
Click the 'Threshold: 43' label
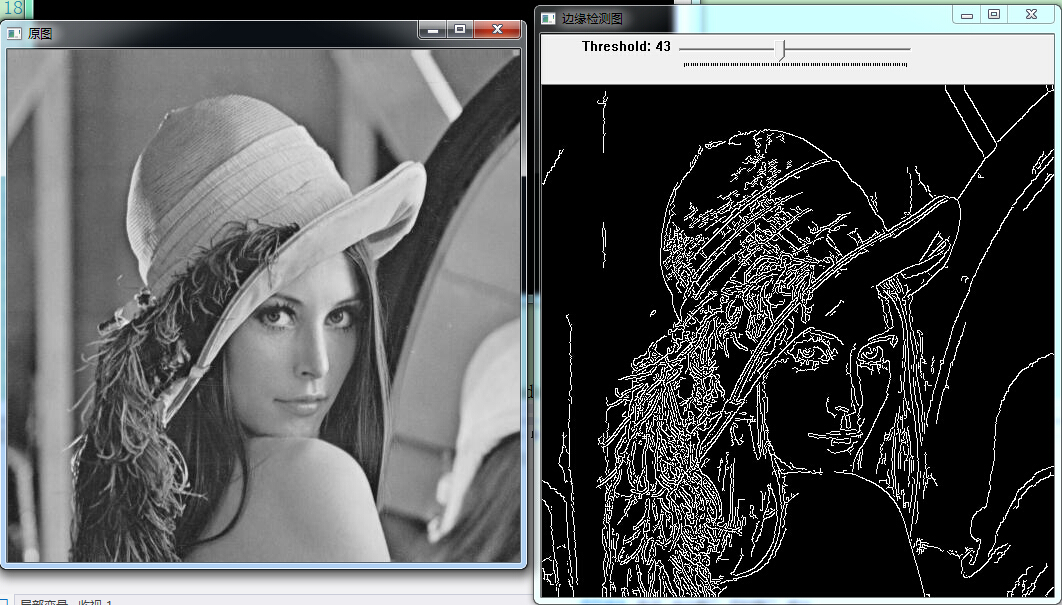(x=626, y=47)
